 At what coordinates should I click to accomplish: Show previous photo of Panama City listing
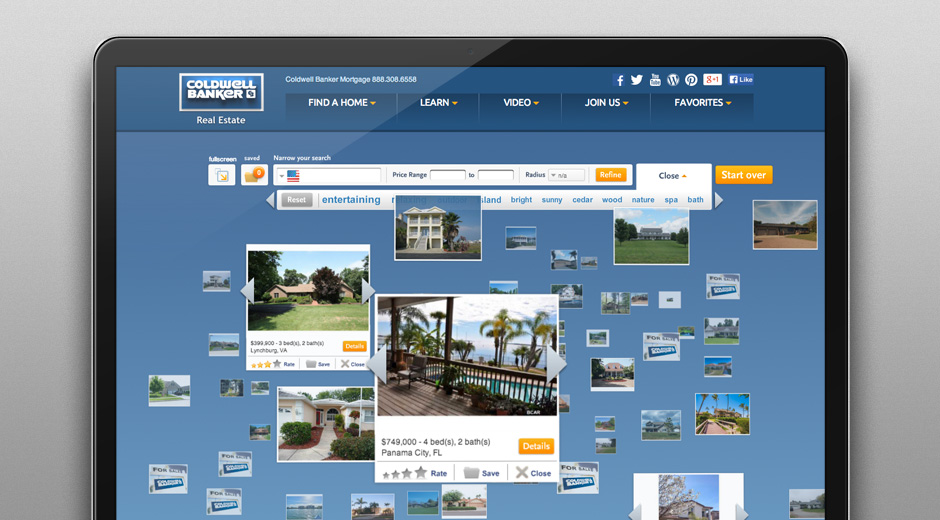376,364
